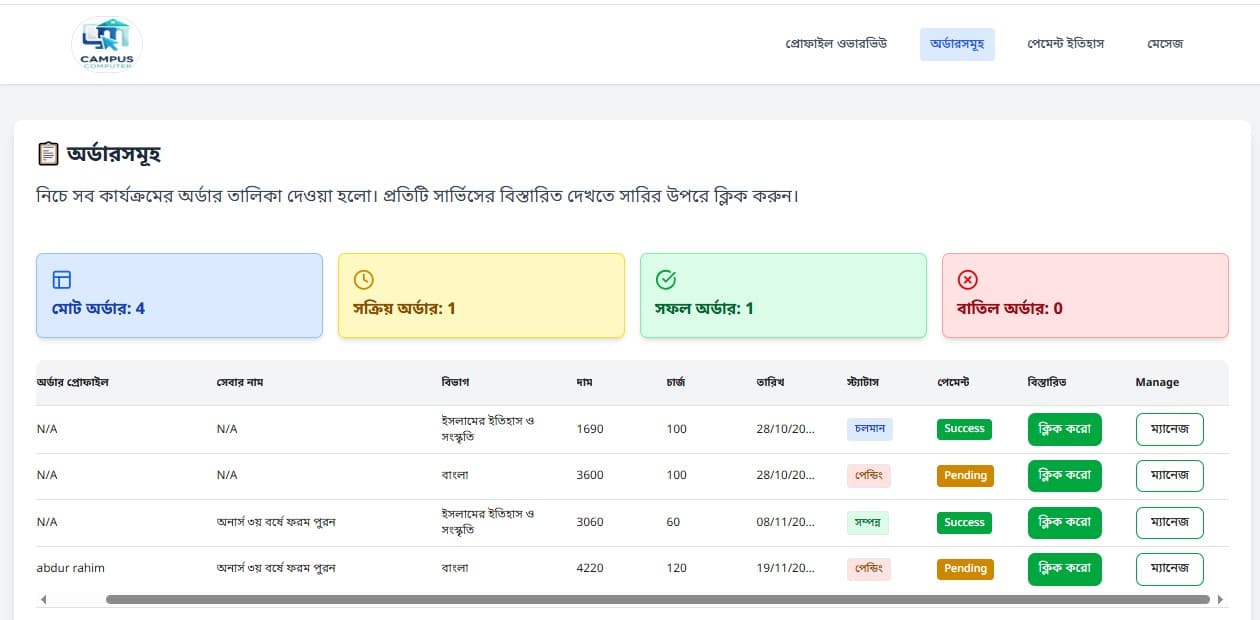Screen dimensions: 1260x620
Task: Click the Pending payment badge for 4220 order
Action: pyautogui.click(x=965, y=569)
